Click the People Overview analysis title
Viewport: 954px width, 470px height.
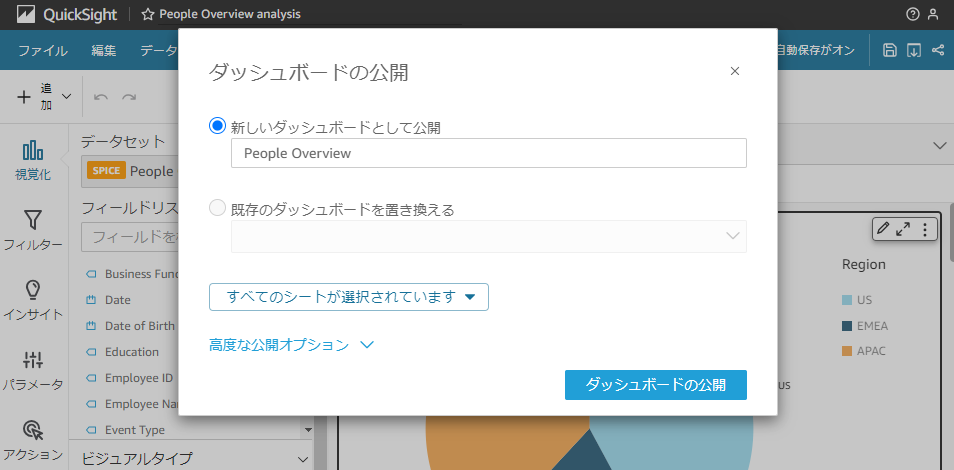point(230,15)
